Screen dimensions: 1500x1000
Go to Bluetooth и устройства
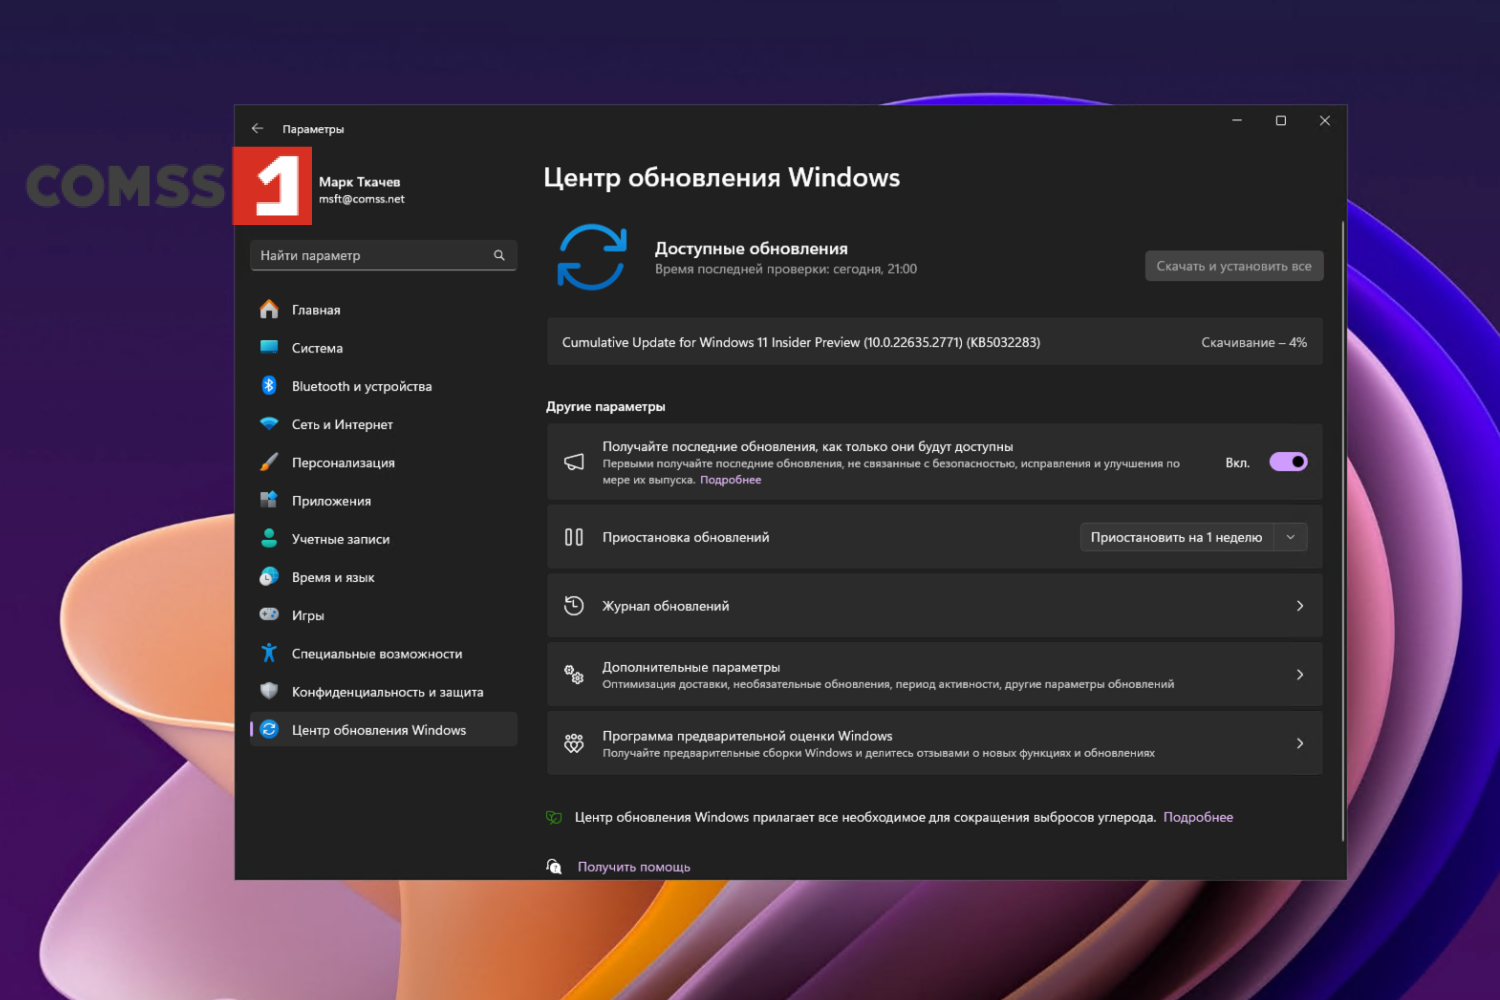pyautogui.click(x=384, y=386)
